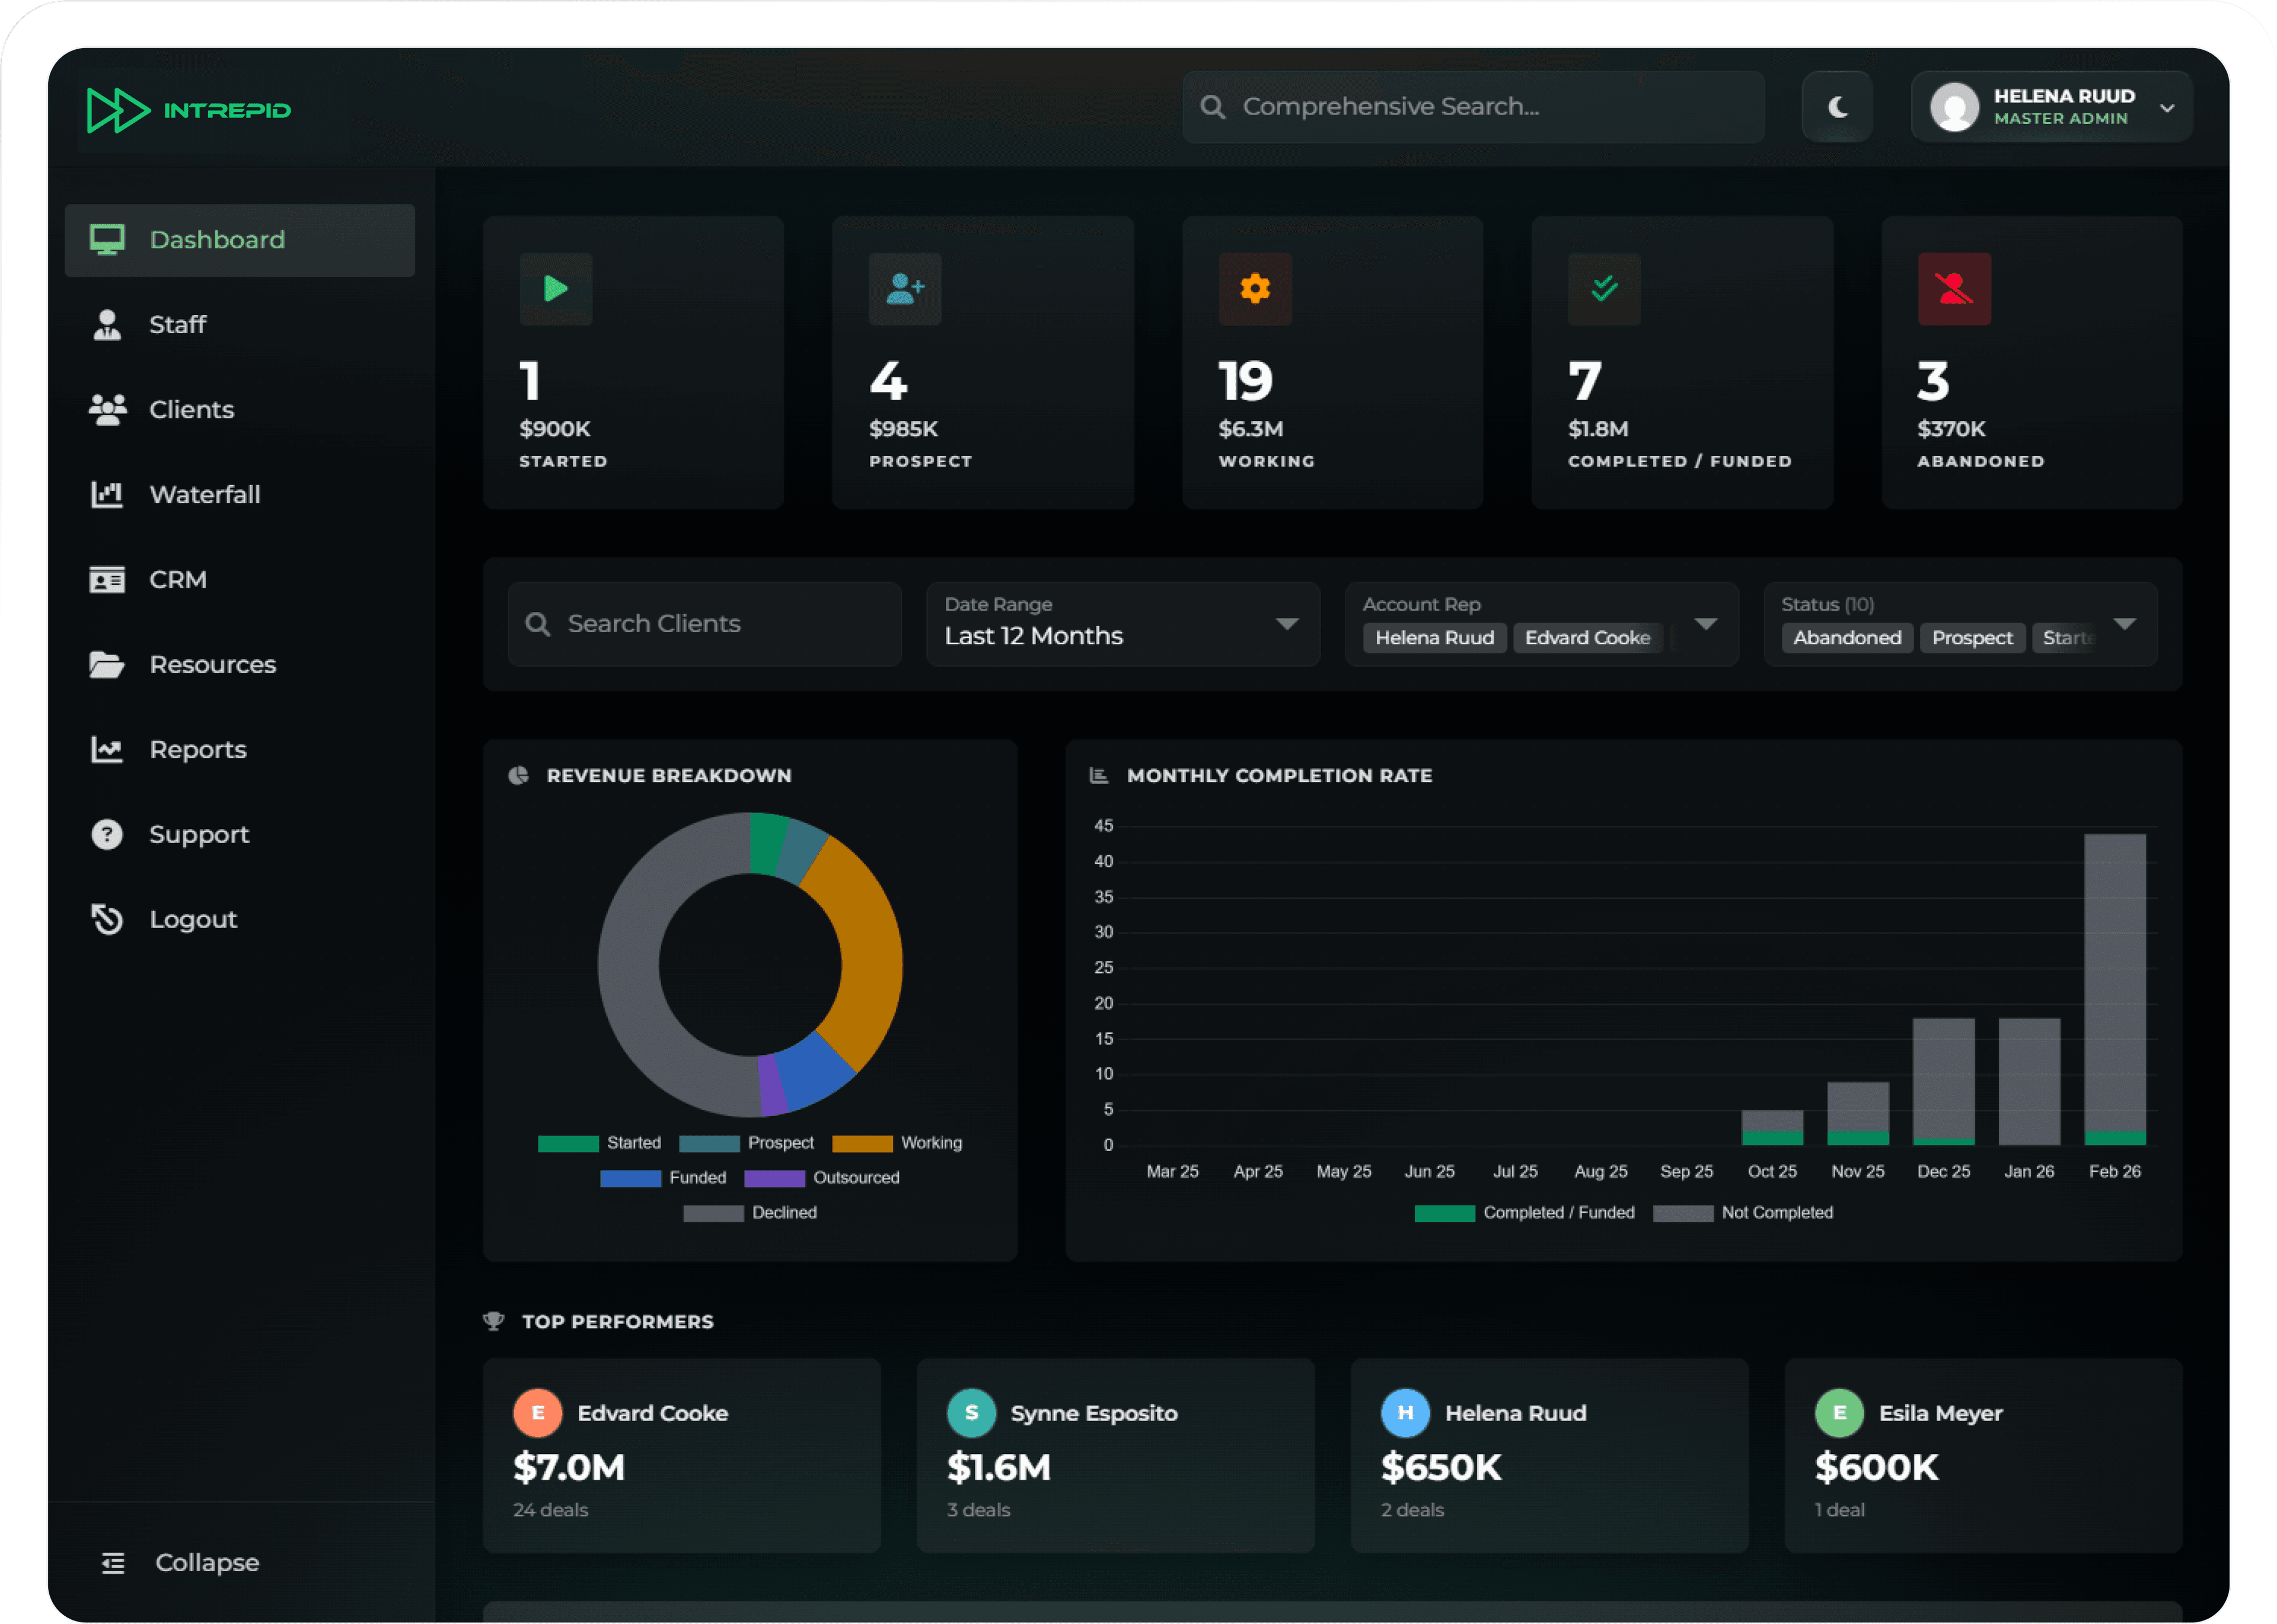Toggle dark mode with the moon button

[1837, 106]
